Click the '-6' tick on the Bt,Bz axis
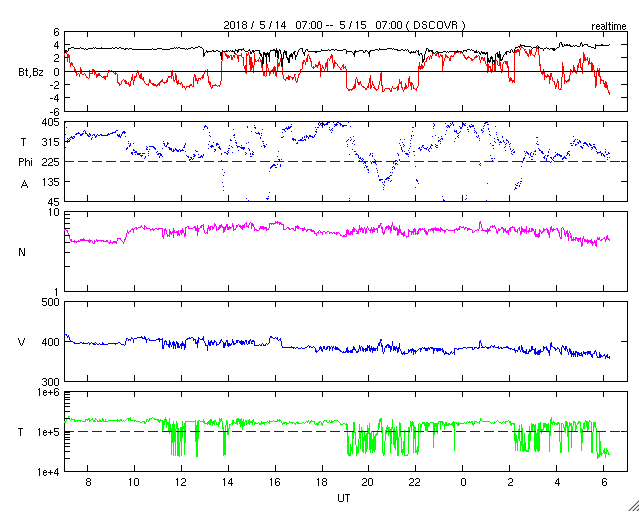 click(x=55, y=112)
